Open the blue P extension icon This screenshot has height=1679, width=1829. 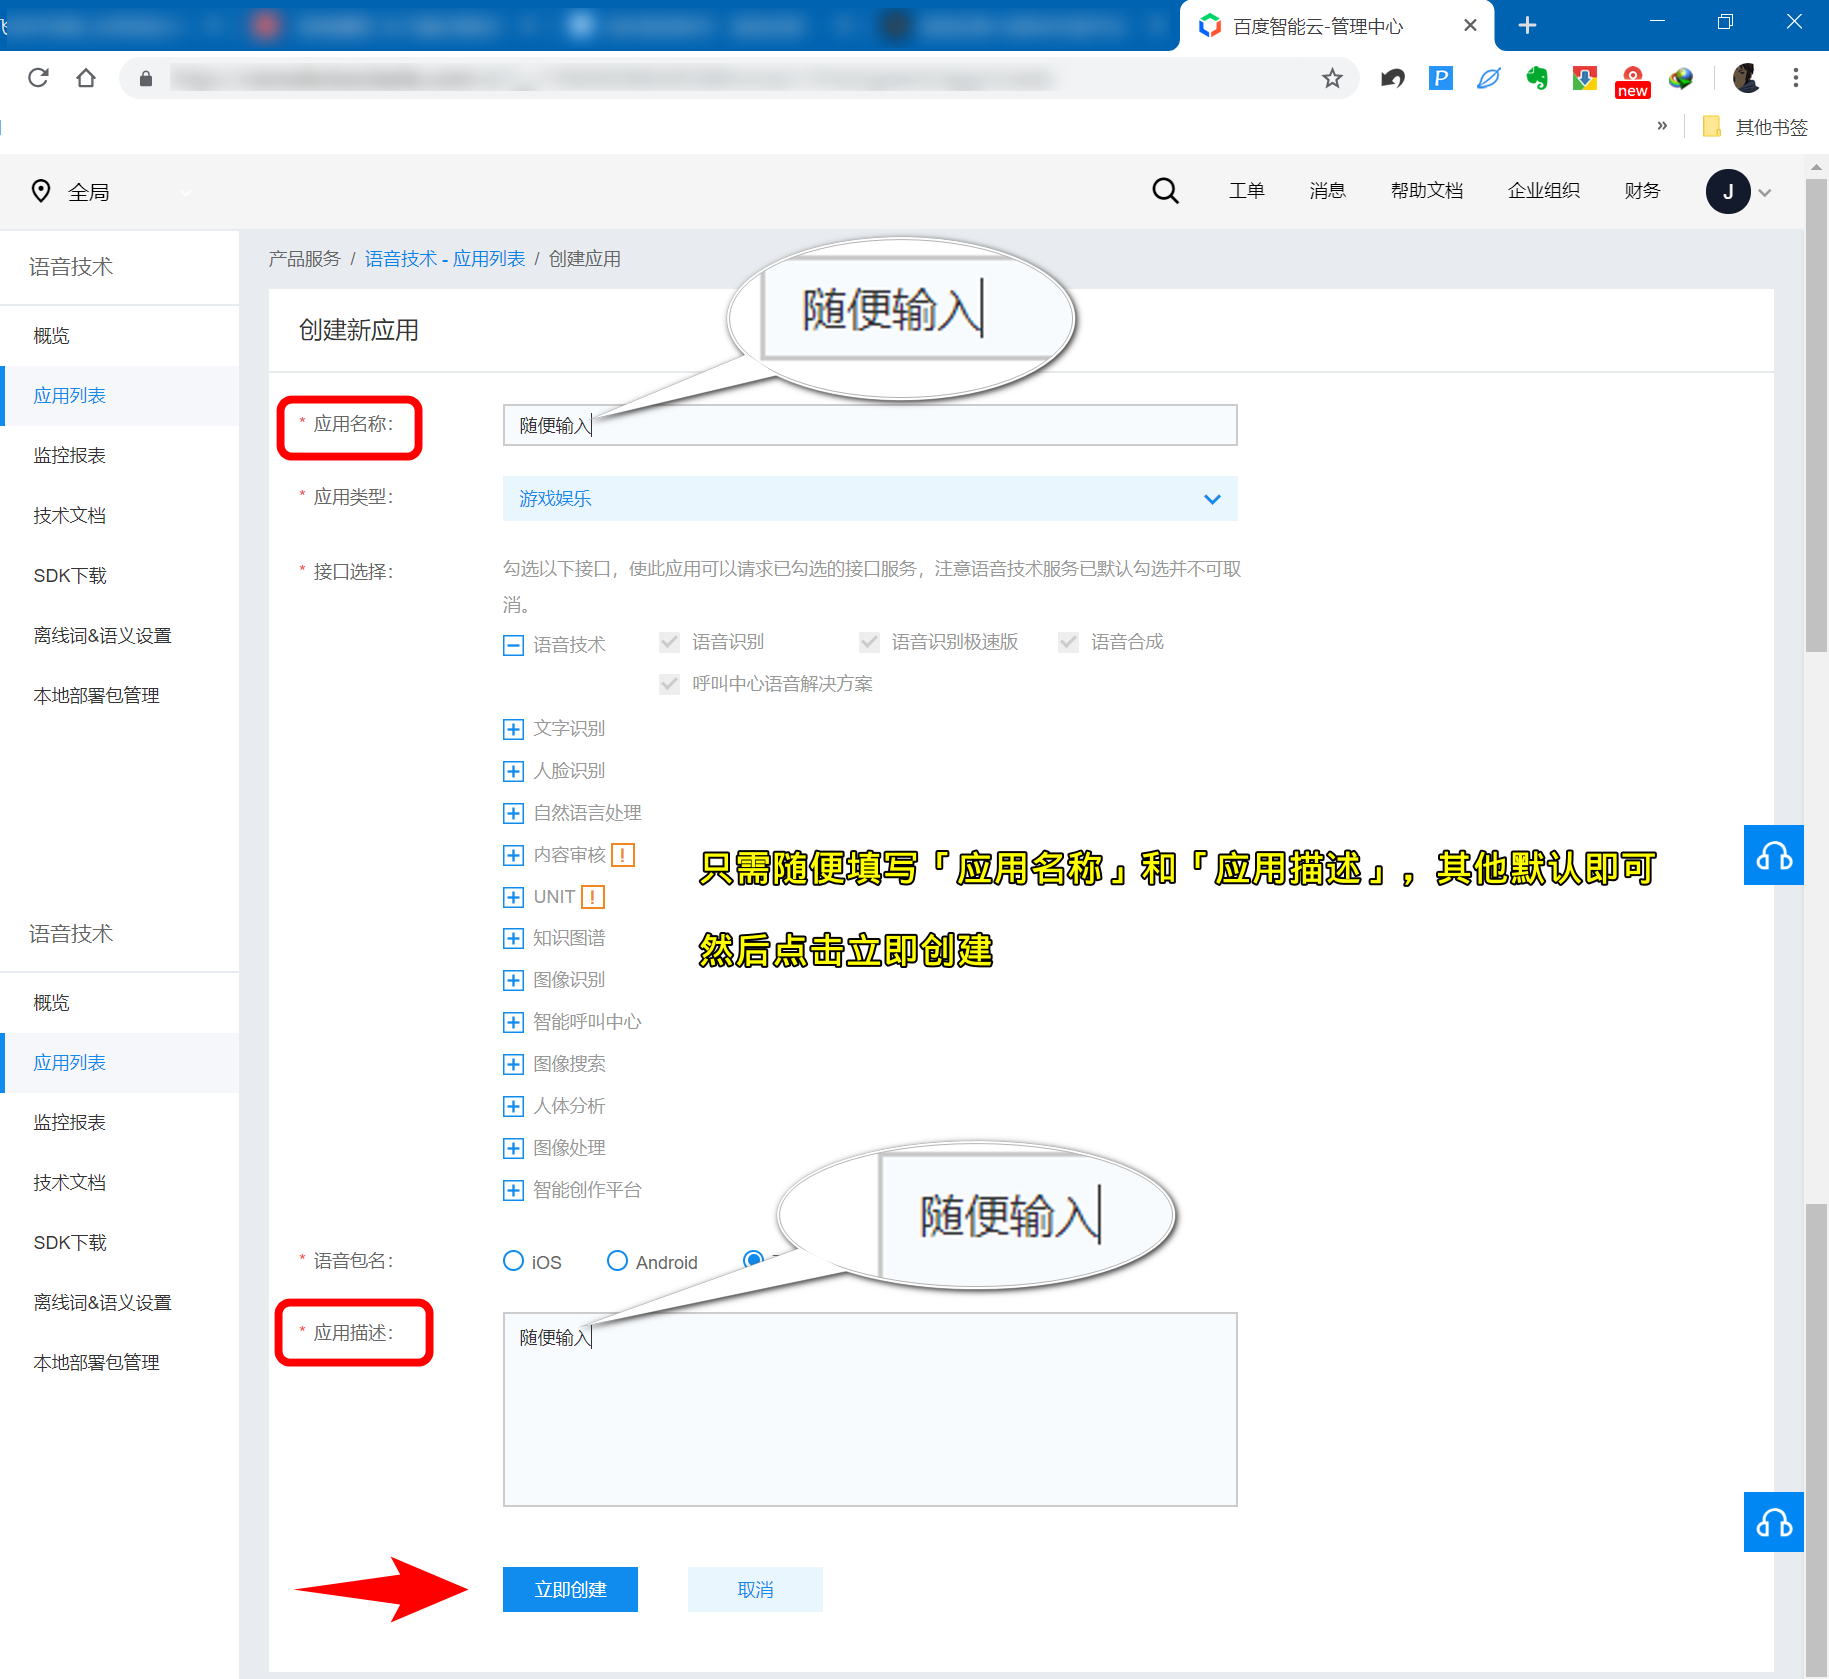point(1441,78)
